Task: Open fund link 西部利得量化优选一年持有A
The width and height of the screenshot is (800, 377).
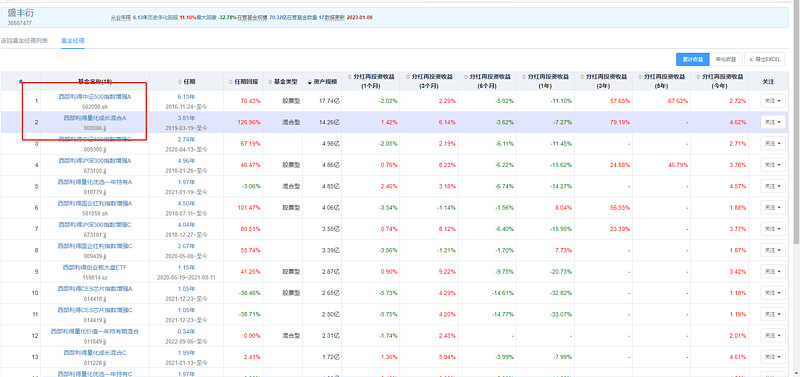Action: tap(95, 182)
